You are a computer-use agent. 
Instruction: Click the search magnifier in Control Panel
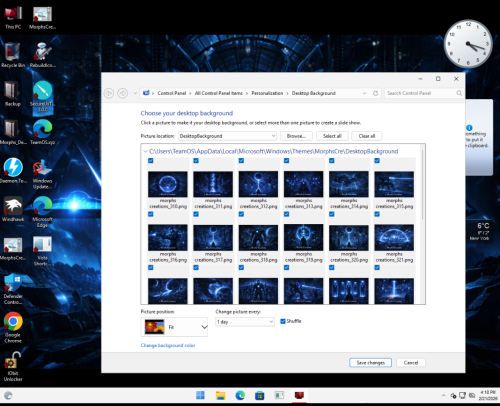click(x=459, y=93)
